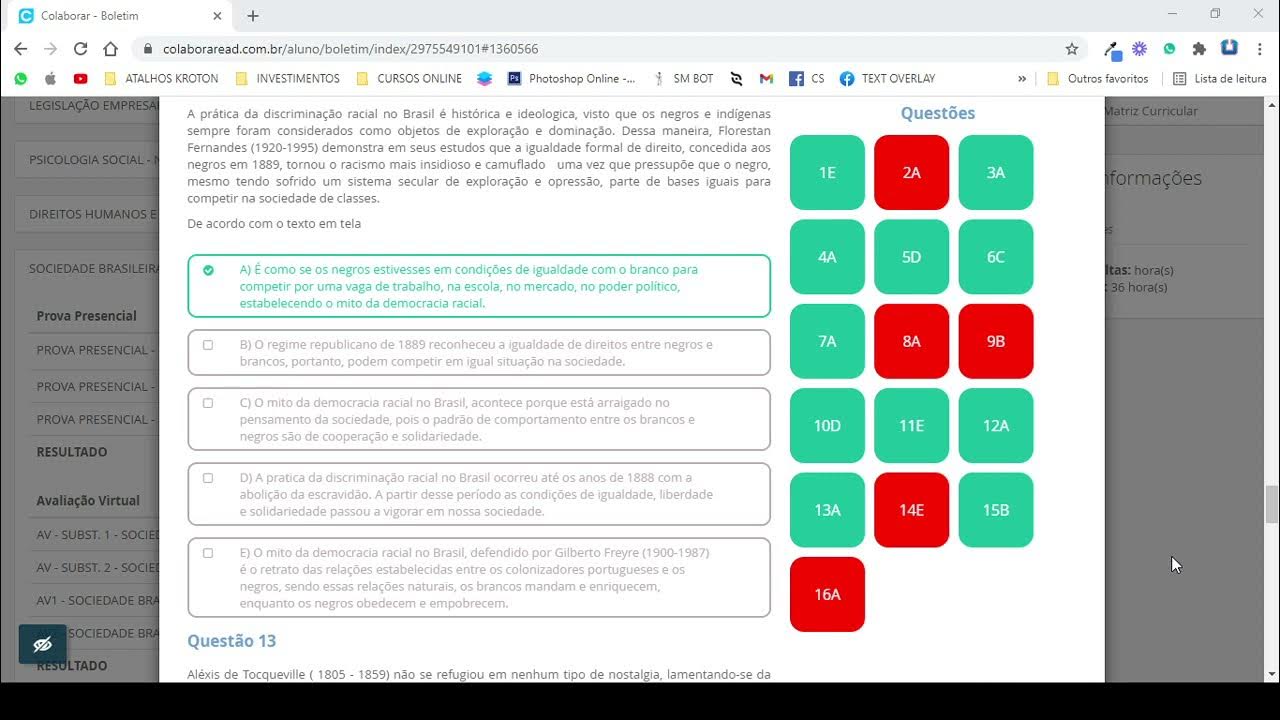Go back to the previous page
Viewport: 1280px width, 720px height.
[x=21, y=48]
